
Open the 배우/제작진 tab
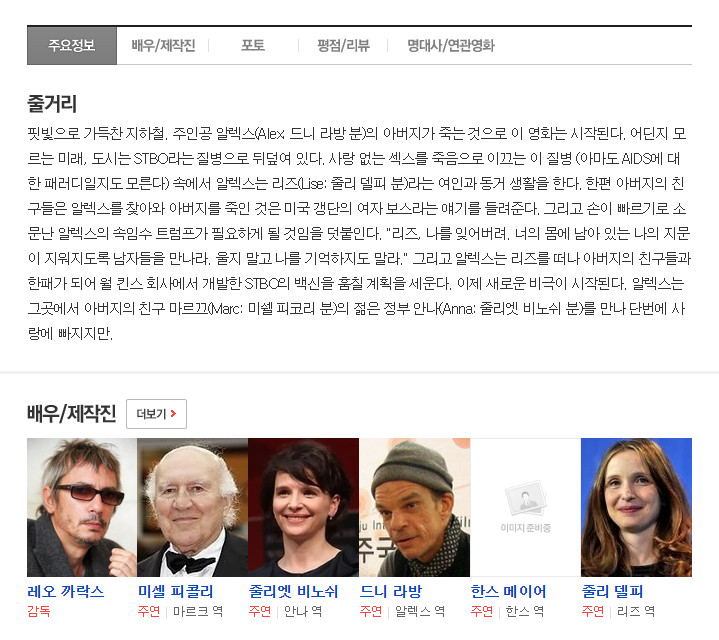coord(163,46)
